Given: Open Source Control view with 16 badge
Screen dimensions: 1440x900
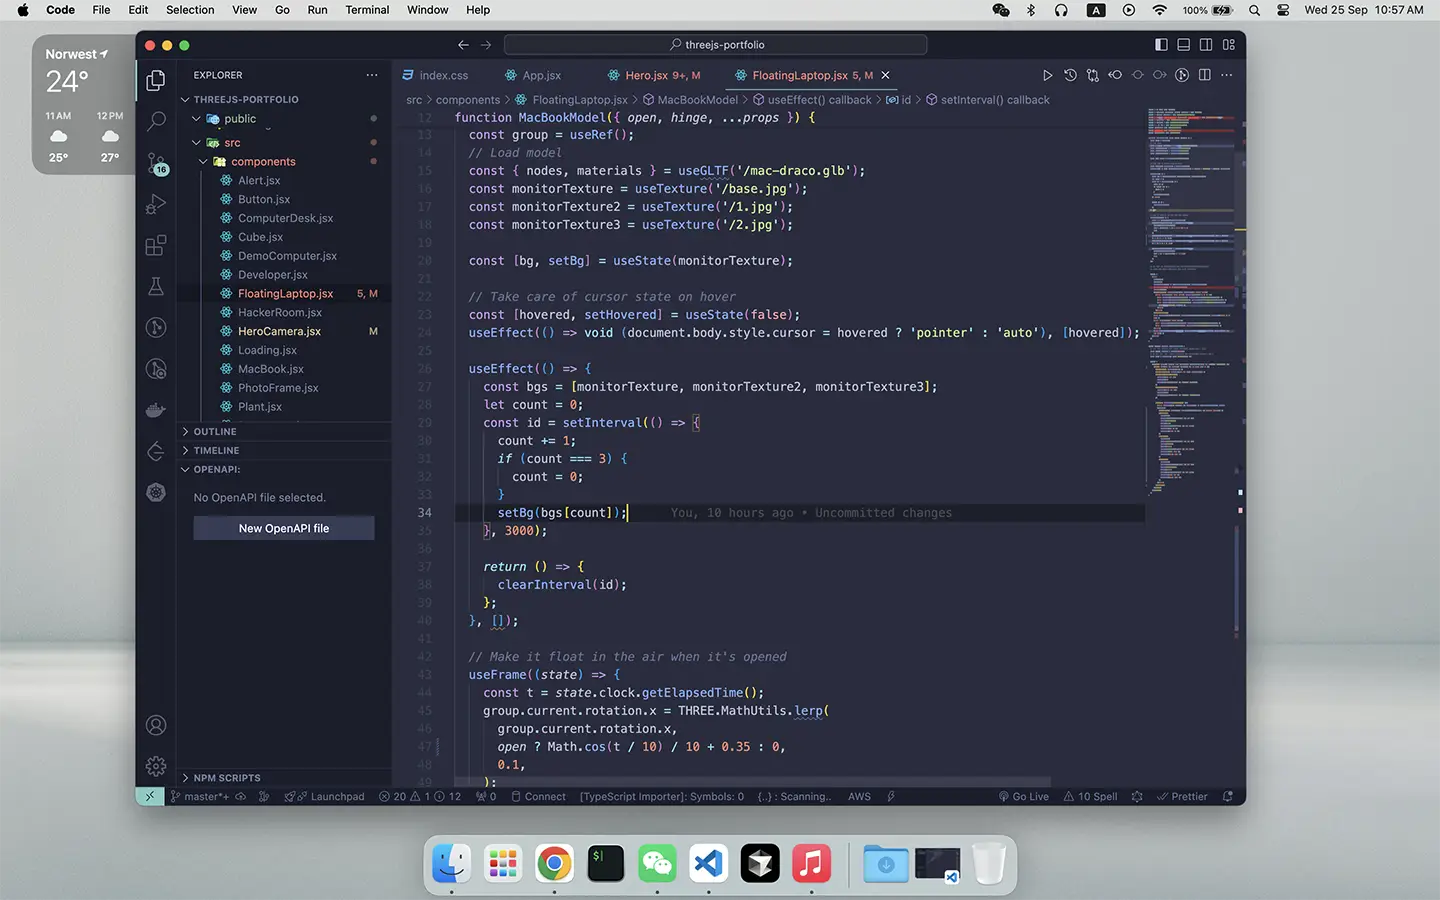Looking at the screenshot, I should coord(156,163).
